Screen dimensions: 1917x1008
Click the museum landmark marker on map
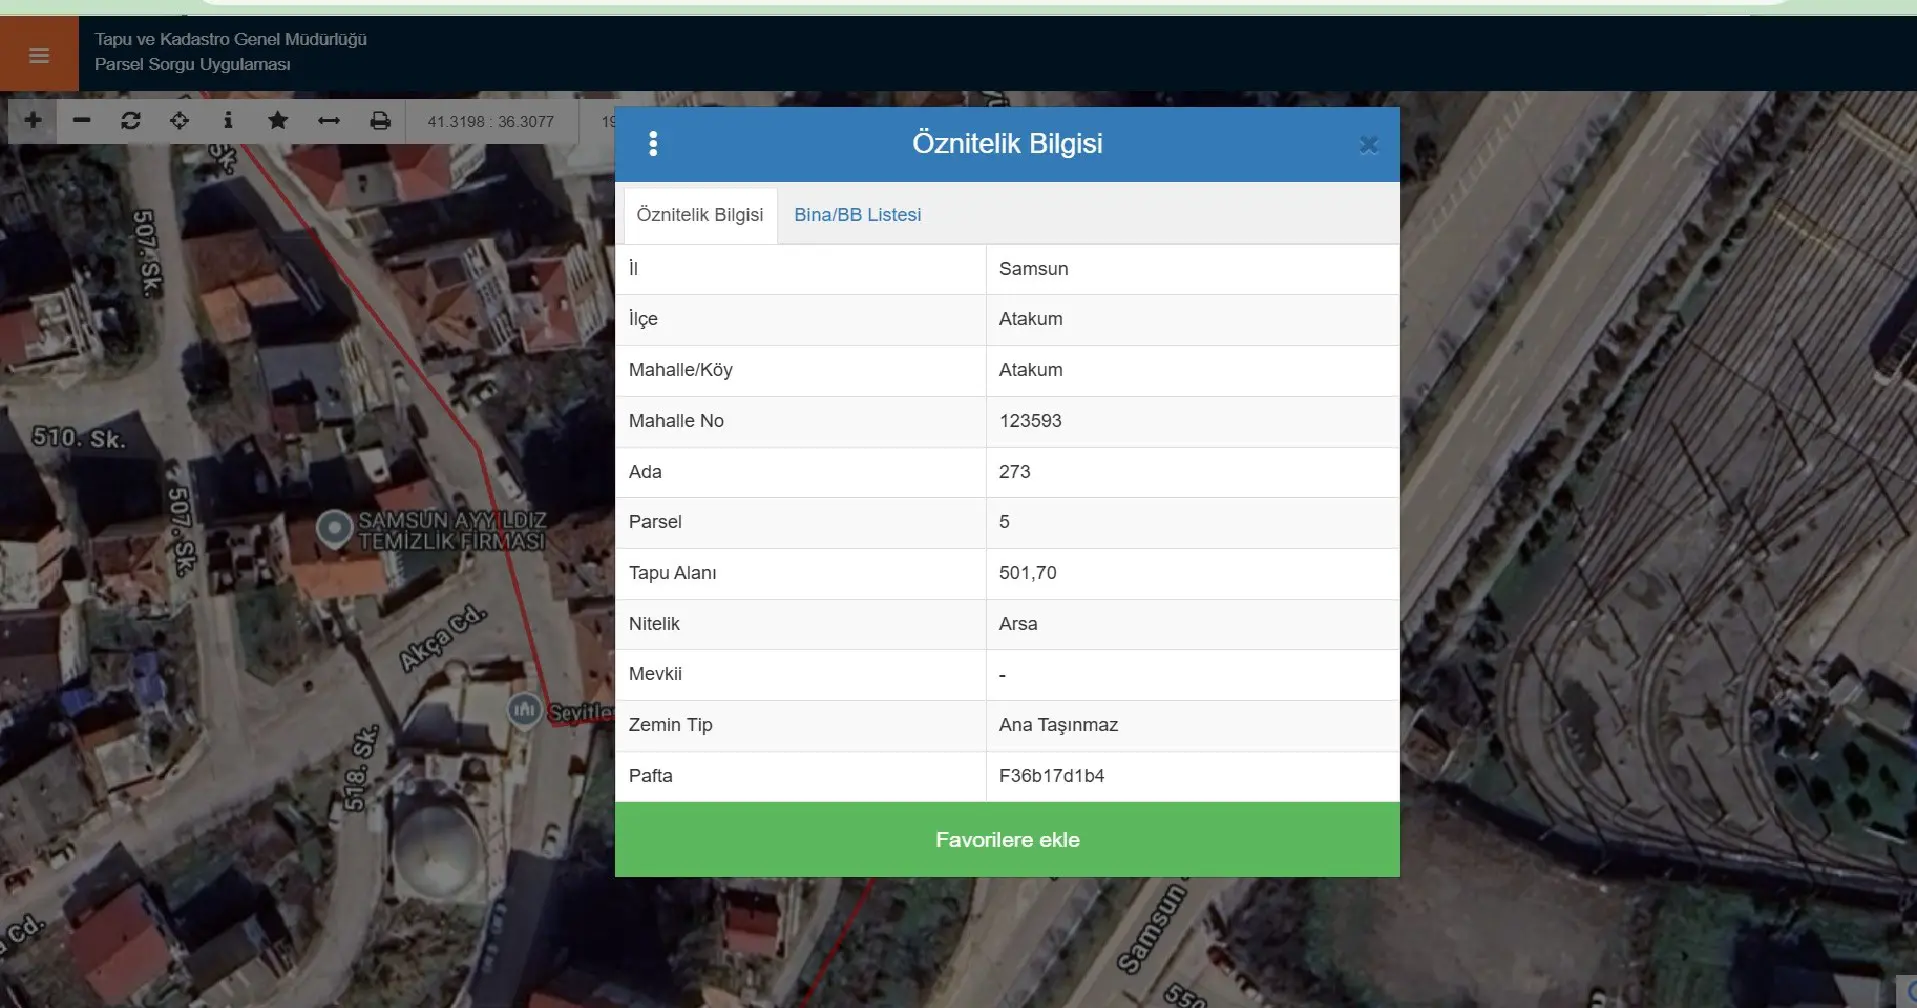(x=524, y=710)
